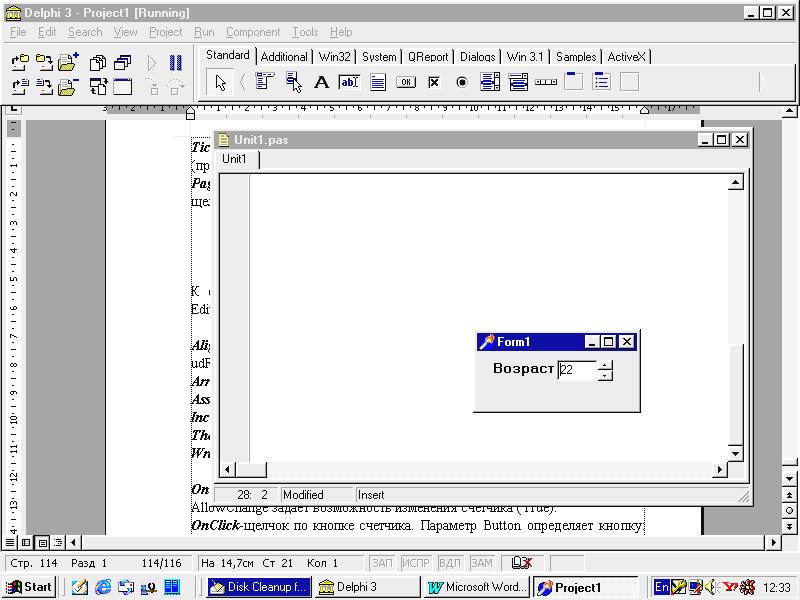
Task: Select the pointer arrow in Standard palette
Action: pos(220,82)
